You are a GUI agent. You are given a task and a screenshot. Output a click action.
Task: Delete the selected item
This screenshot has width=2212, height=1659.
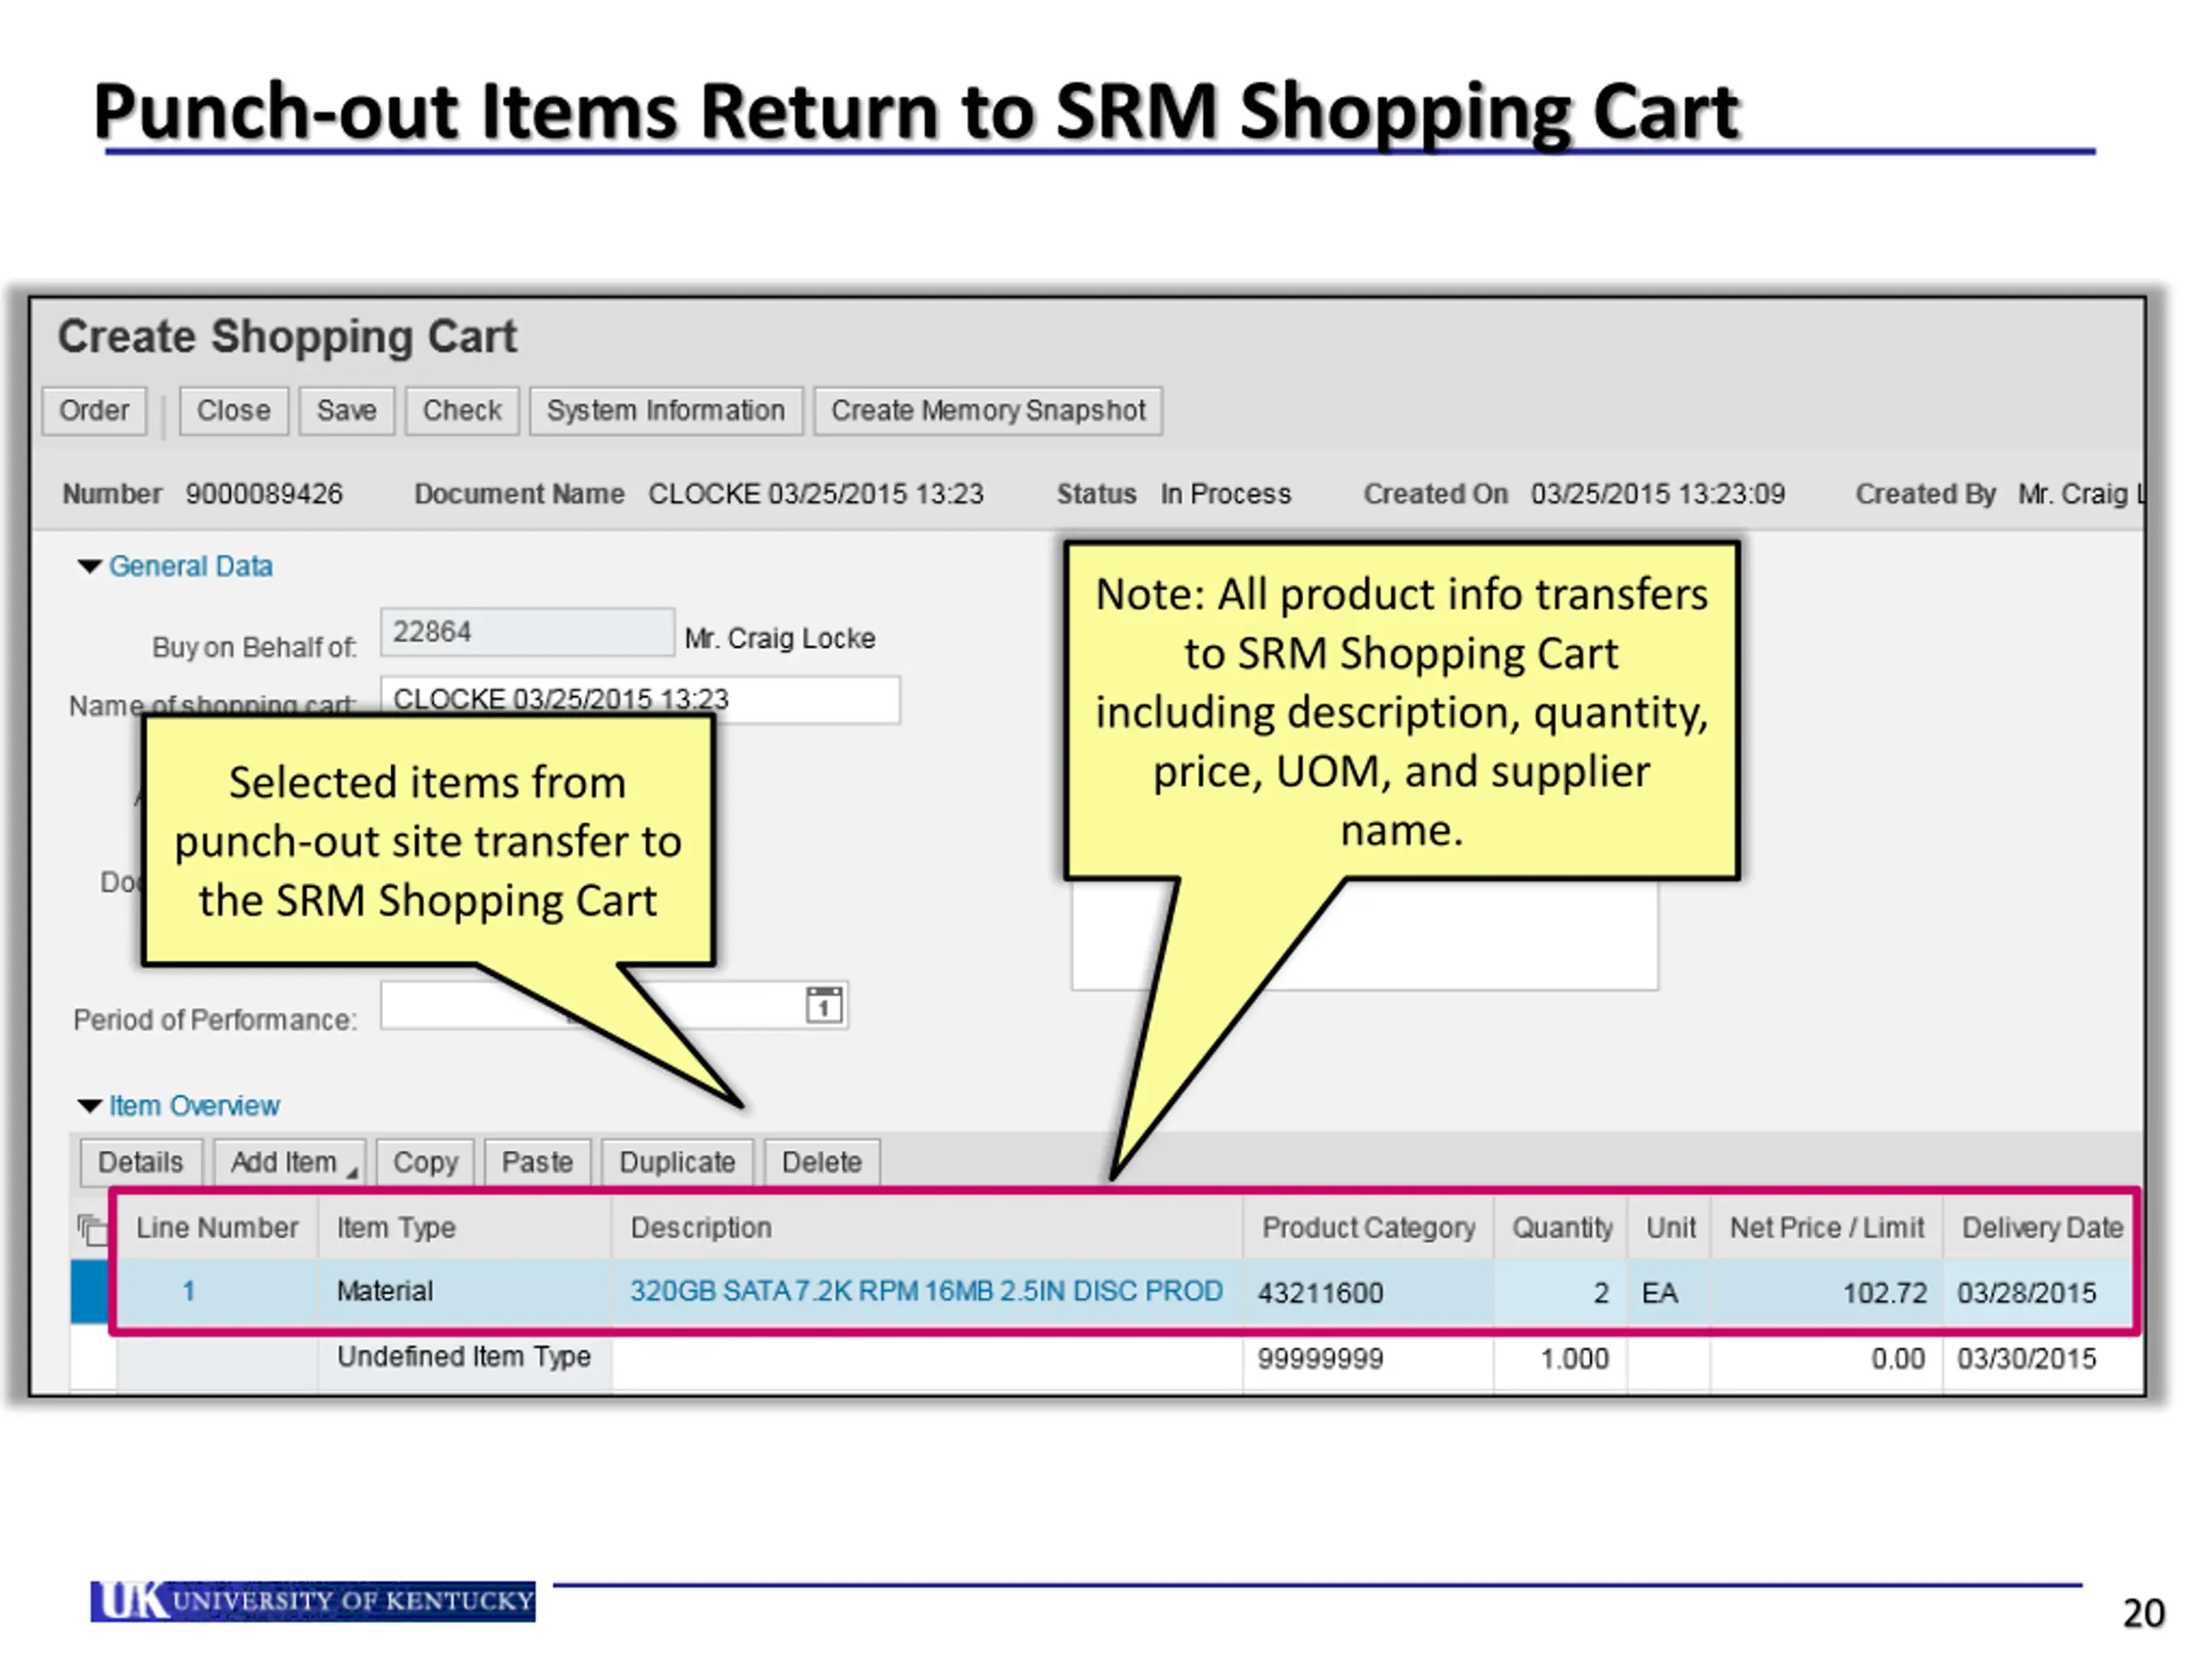point(821,1162)
